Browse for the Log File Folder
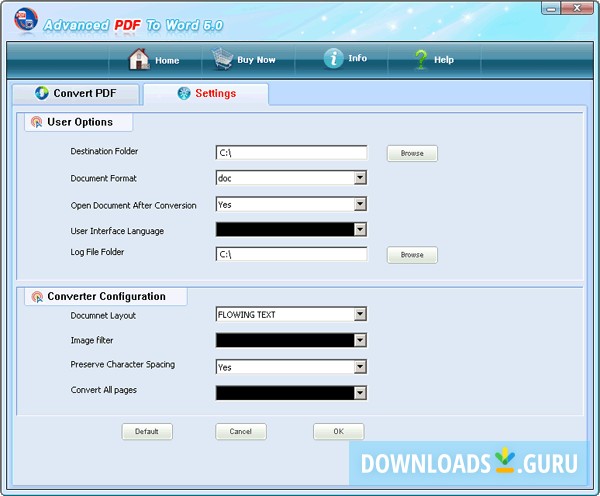Image resolution: width=600 pixels, height=496 pixels. 412,255
